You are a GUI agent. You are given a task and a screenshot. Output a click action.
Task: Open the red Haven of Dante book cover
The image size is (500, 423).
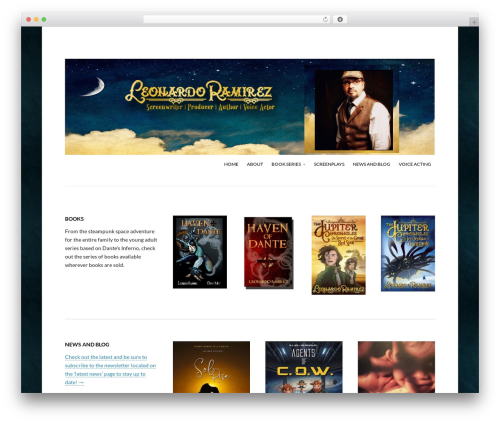tap(269, 253)
